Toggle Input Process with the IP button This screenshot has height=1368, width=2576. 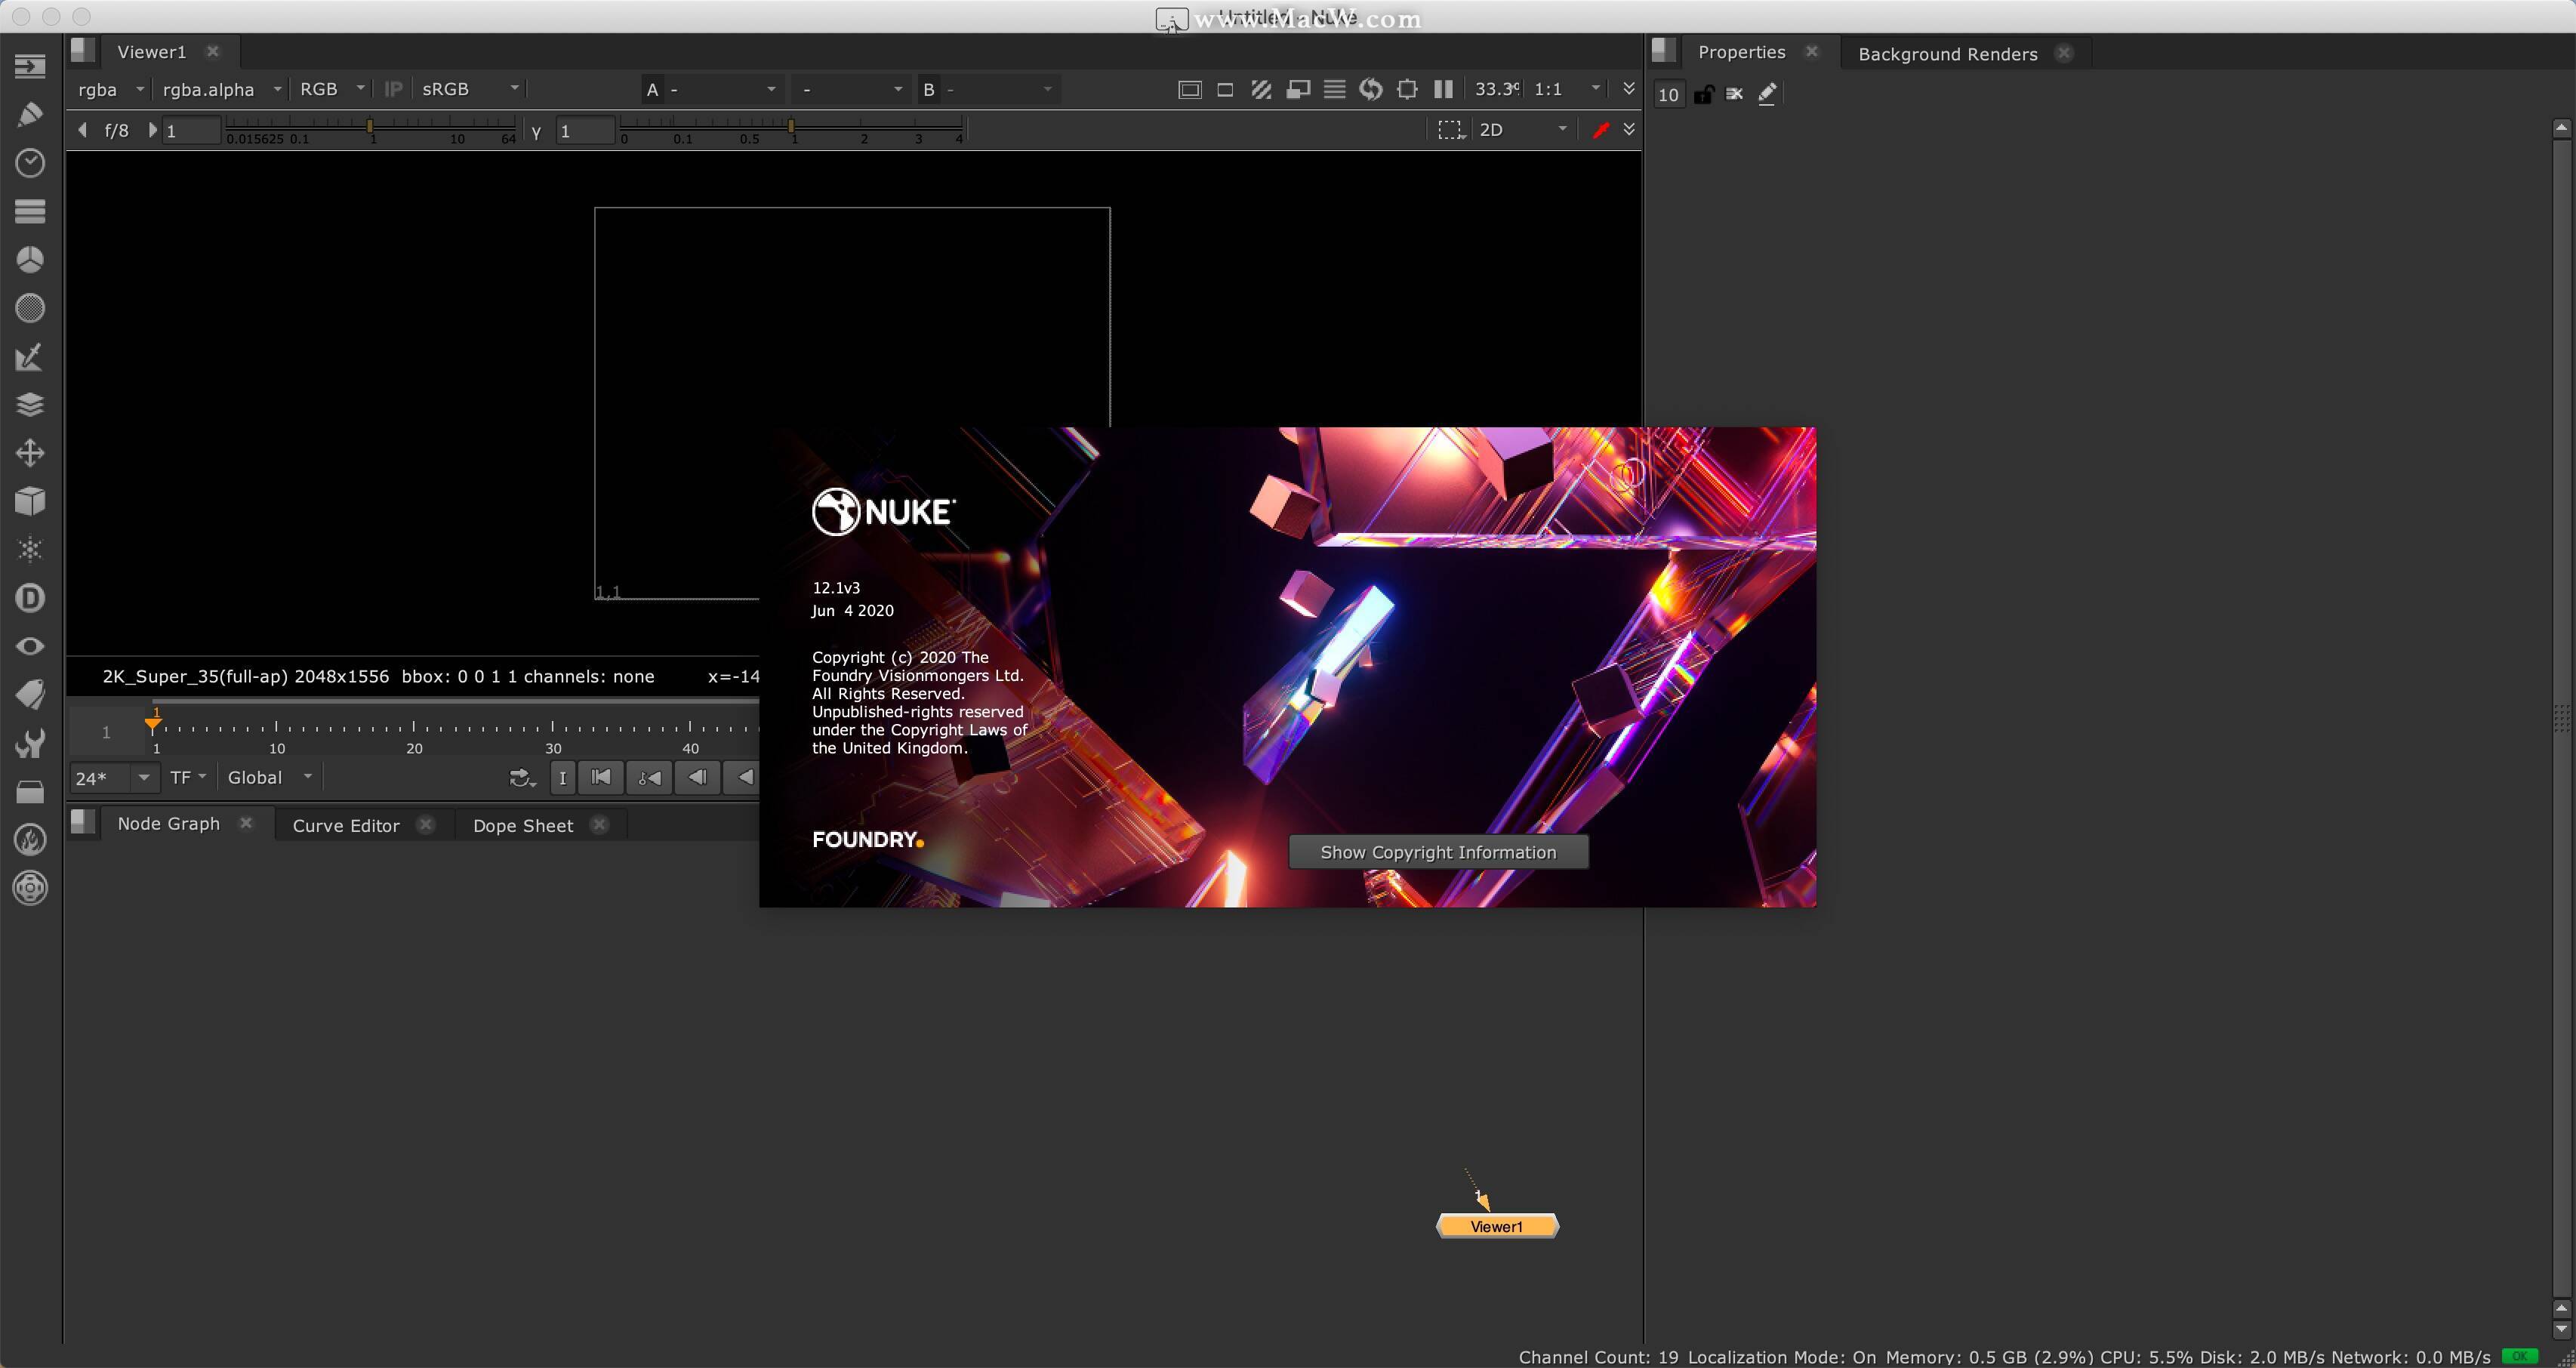point(393,89)
